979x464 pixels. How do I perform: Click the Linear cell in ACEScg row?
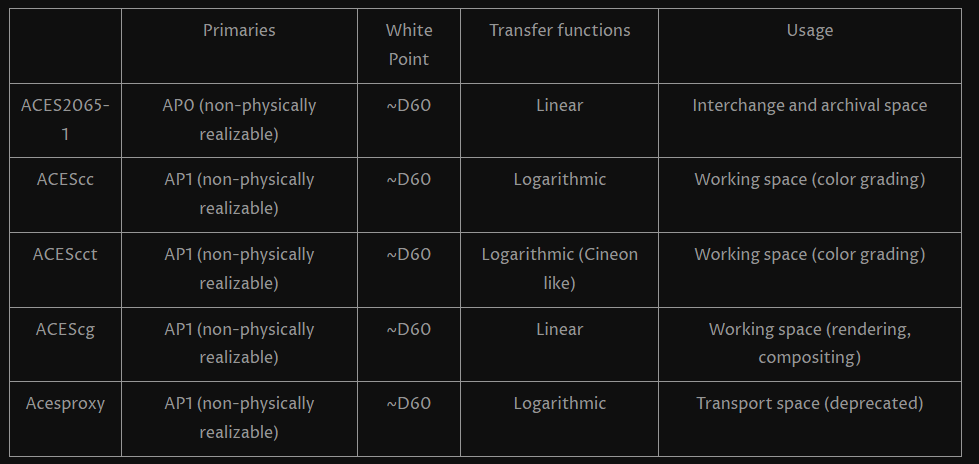click(559, 329)
